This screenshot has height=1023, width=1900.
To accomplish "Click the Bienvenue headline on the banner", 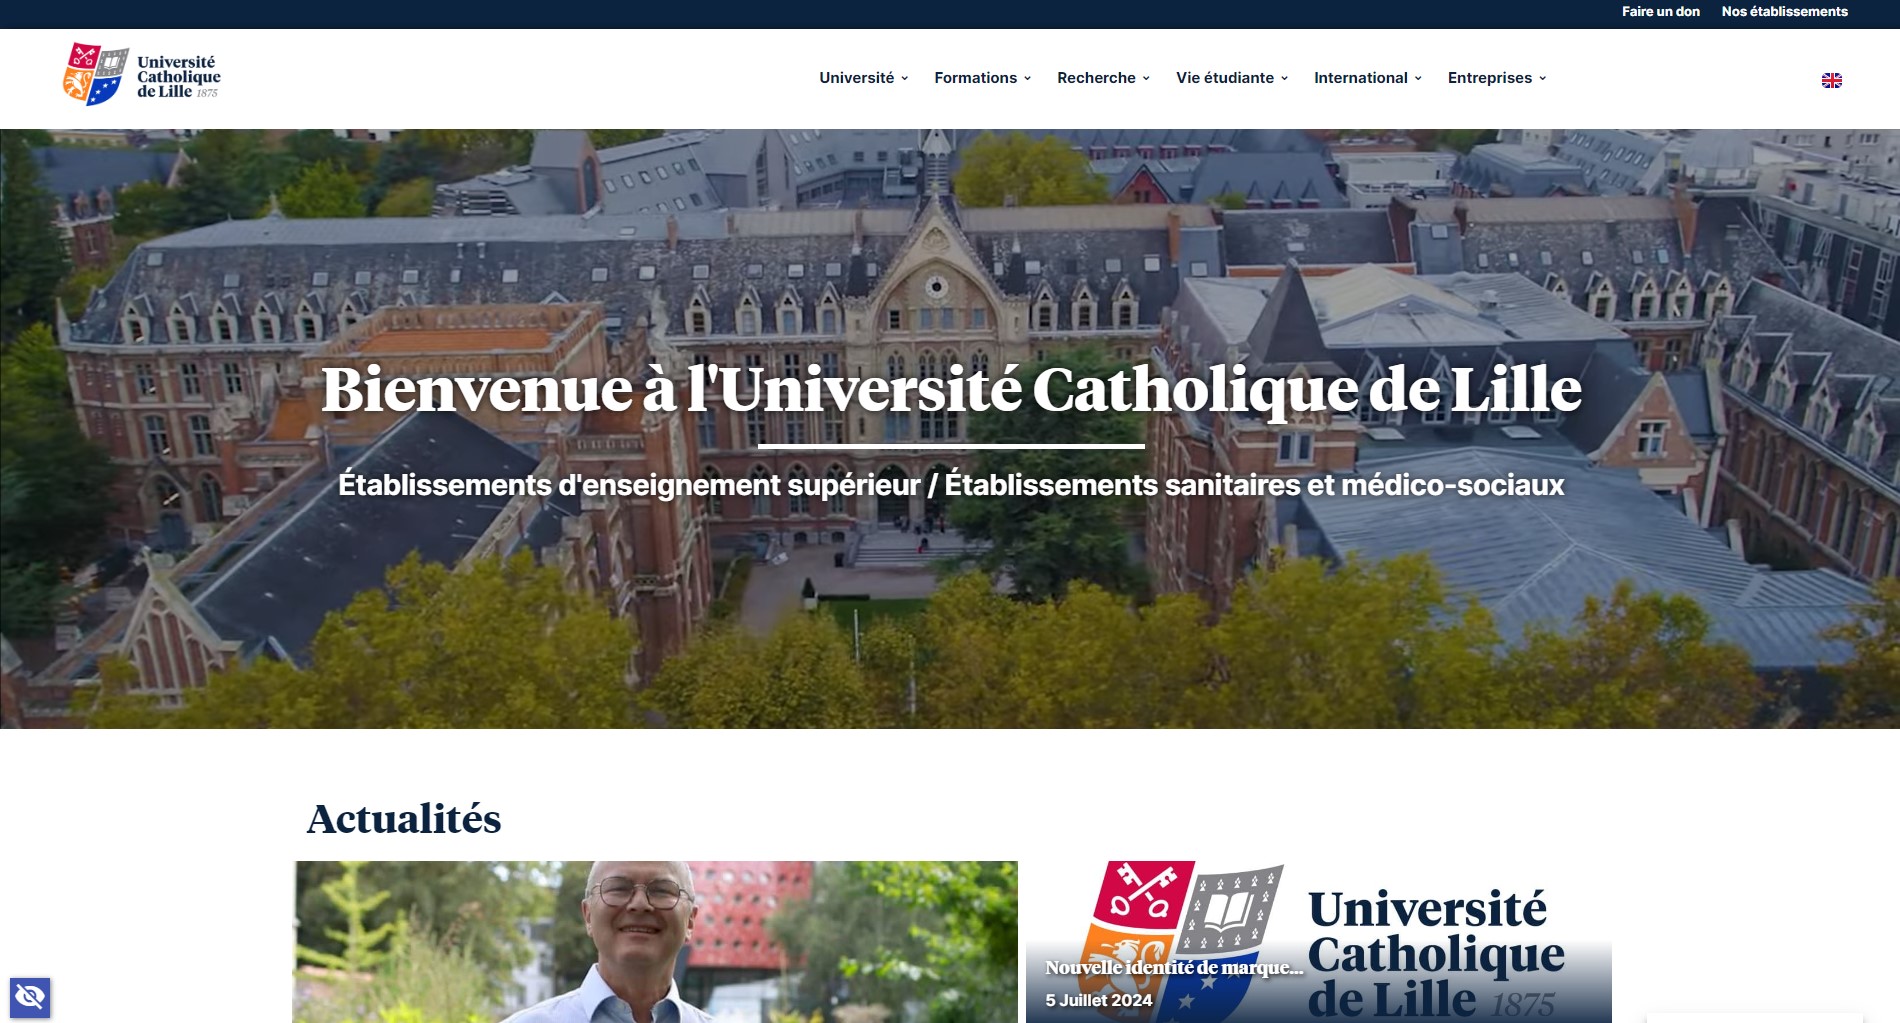I will pyautogui.click(x=950, y=392).
